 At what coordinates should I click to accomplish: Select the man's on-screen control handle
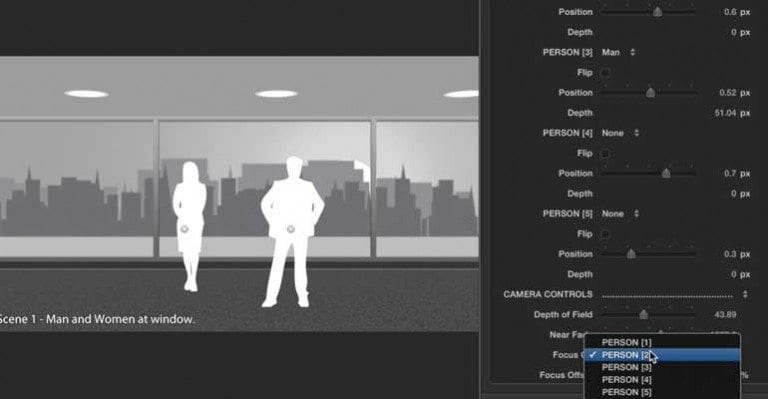(x=290, y=229)
